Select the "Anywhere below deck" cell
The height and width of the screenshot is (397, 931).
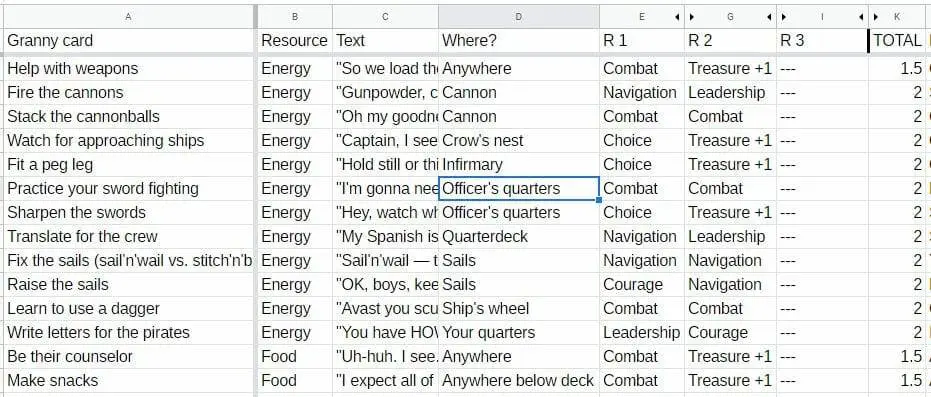pos(519,380)
